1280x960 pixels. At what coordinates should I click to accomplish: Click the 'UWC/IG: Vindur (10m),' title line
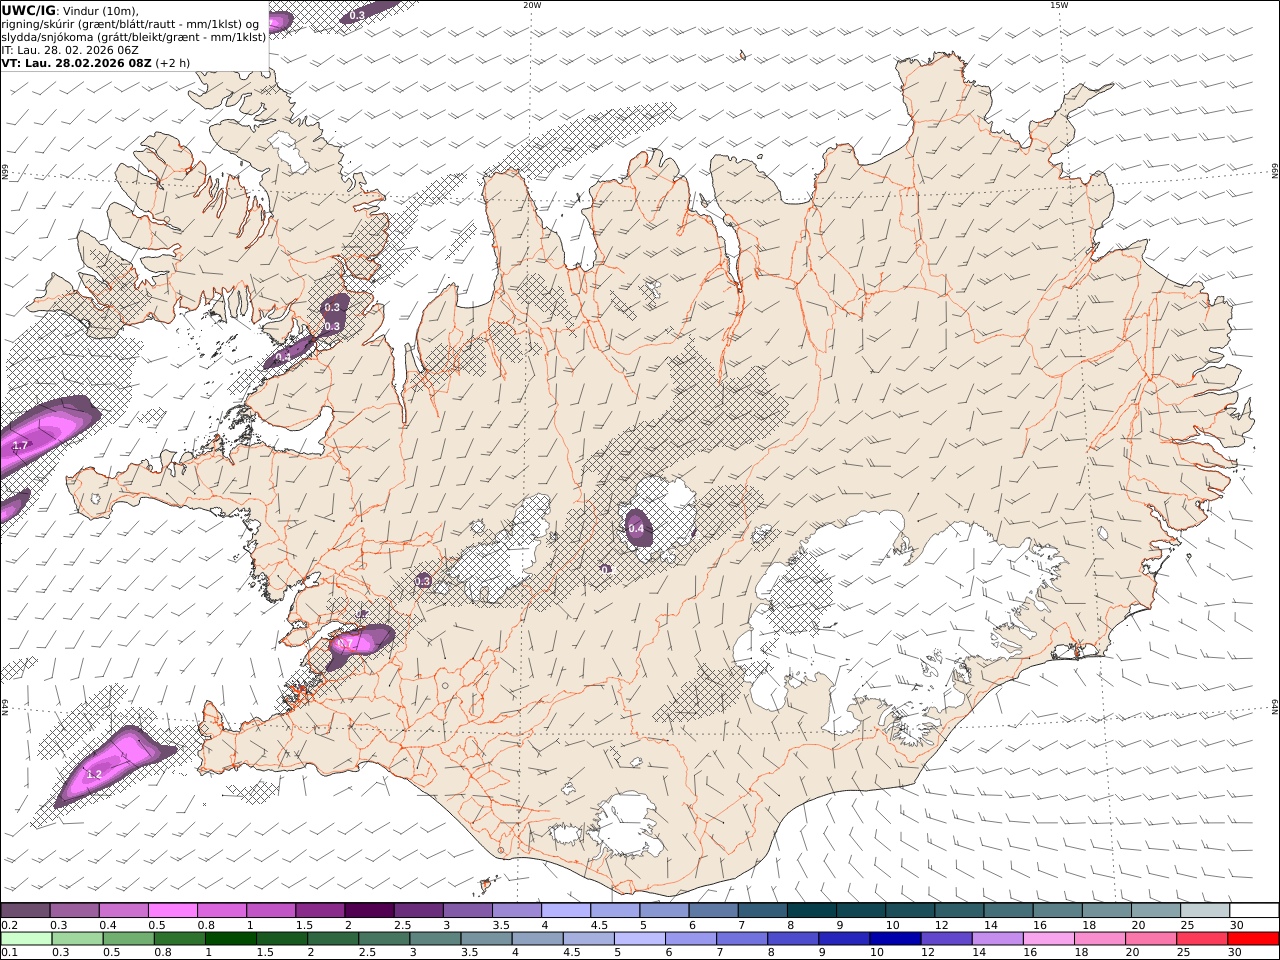[x=71, y=11]
